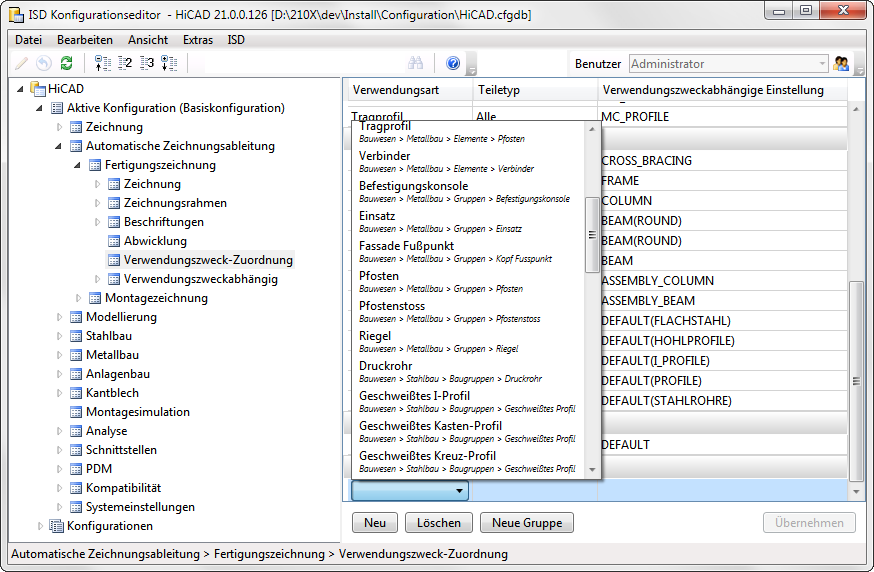Click the Teiletyp column header
This screenshot has width=874, height=572.
tap(535, 90)
